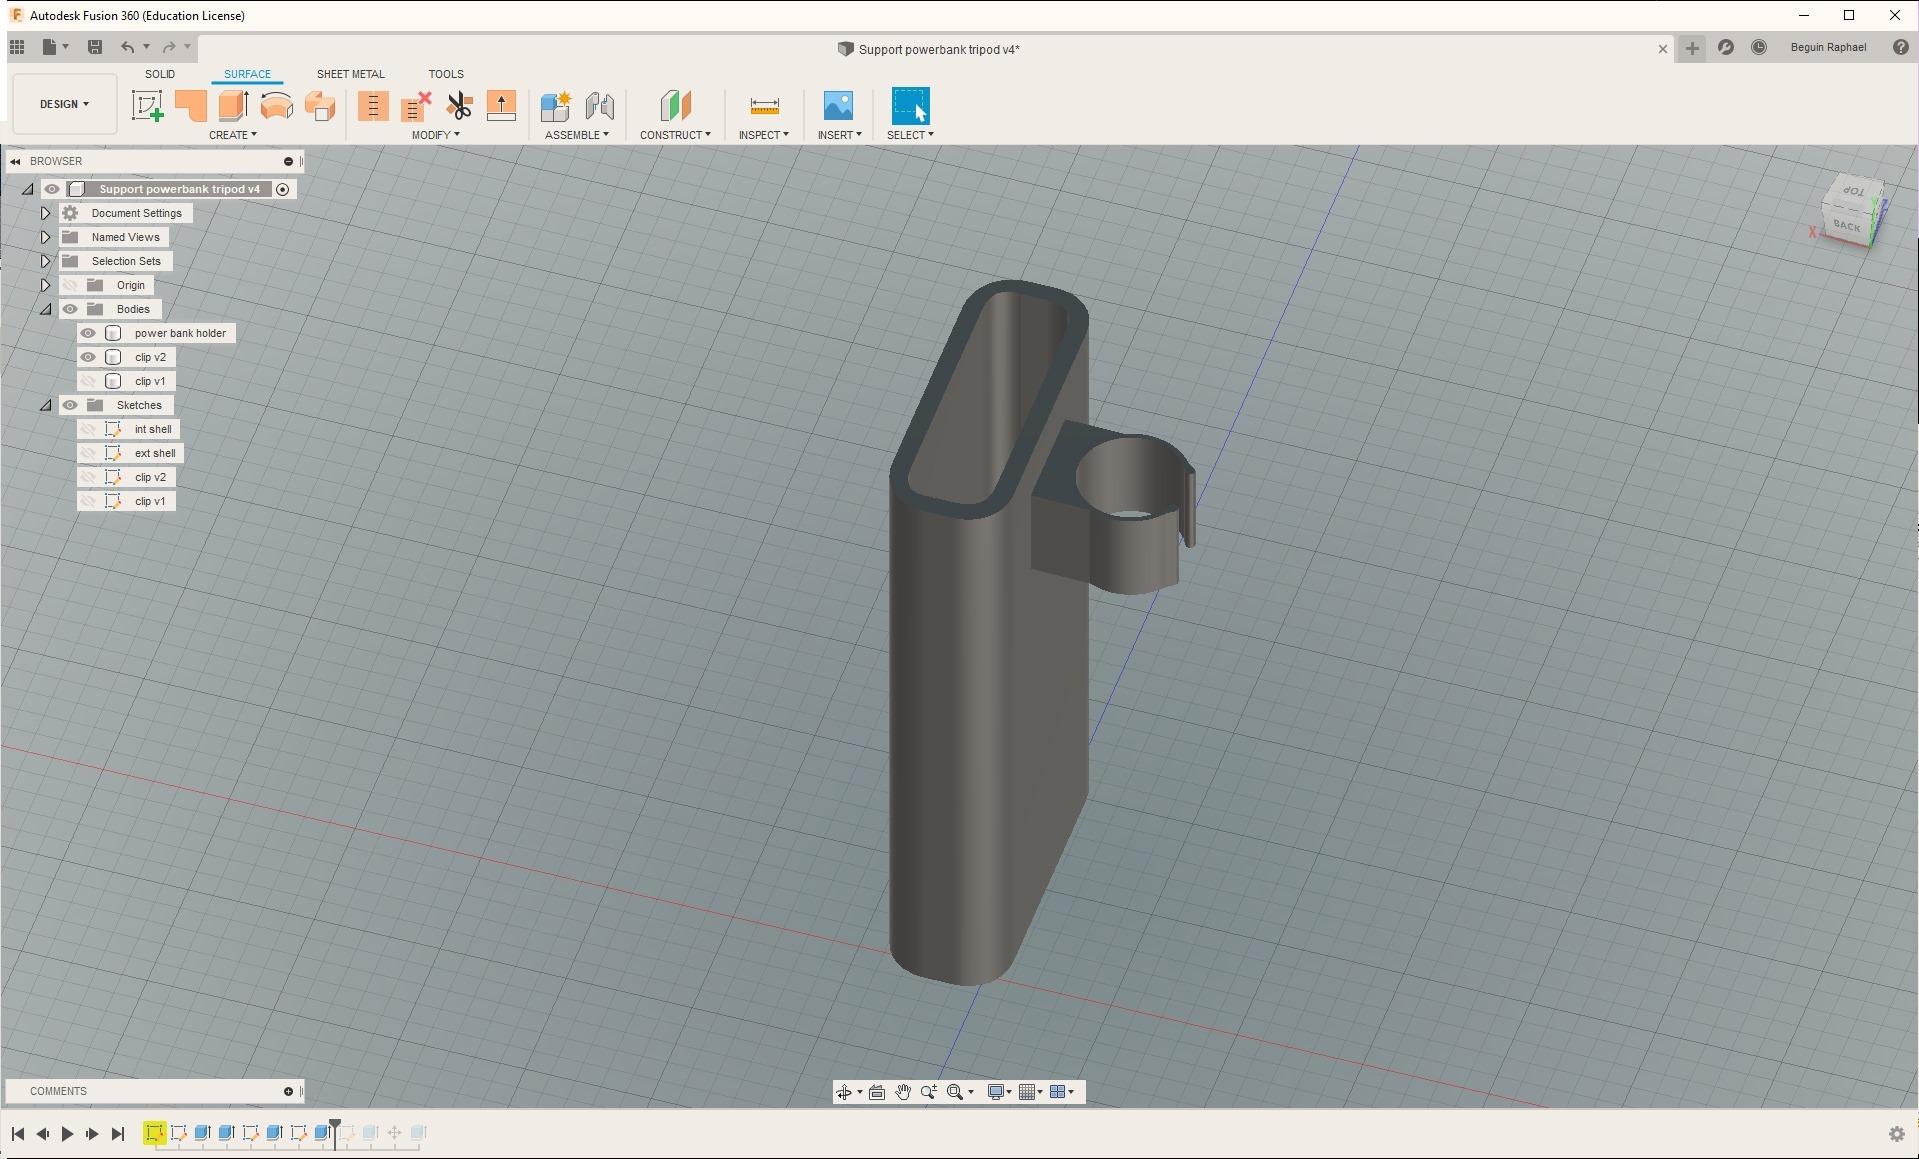This screenshot has height=1159, width=1919.
Task: Switch to the SOLID tab
Action: [x=160, y=74]
